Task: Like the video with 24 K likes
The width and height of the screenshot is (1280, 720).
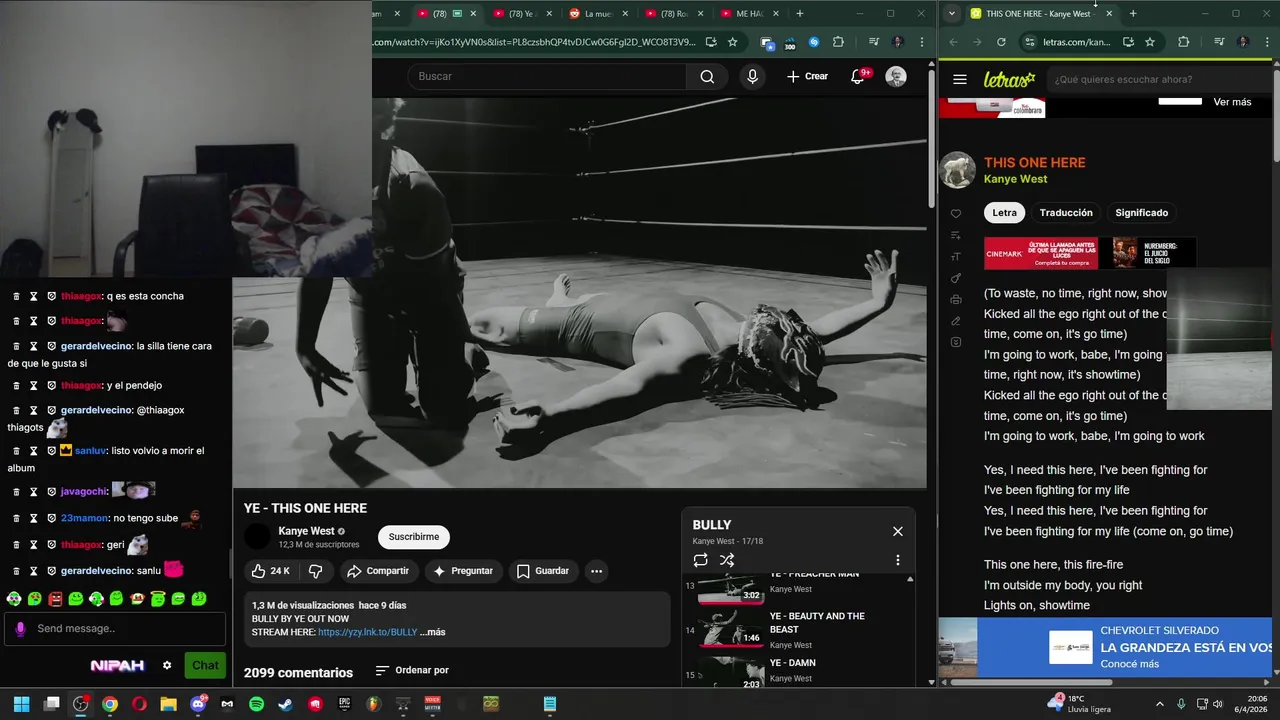Action: click(x=270, y=571)
